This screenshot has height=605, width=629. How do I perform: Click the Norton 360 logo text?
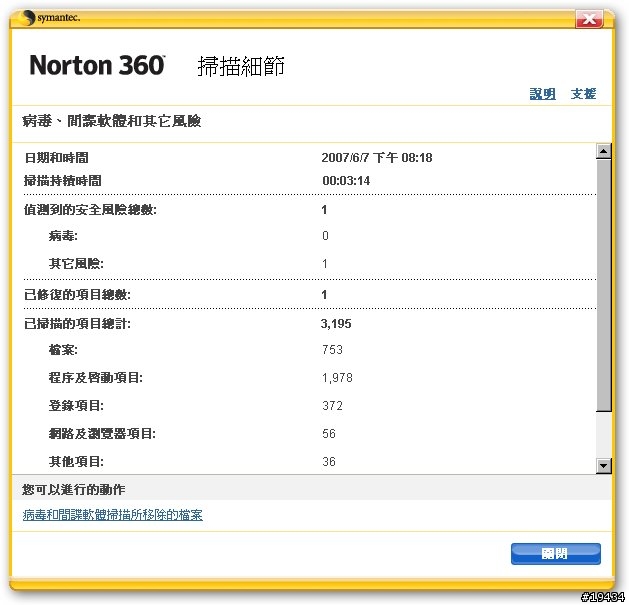click(x=97, y=65)
